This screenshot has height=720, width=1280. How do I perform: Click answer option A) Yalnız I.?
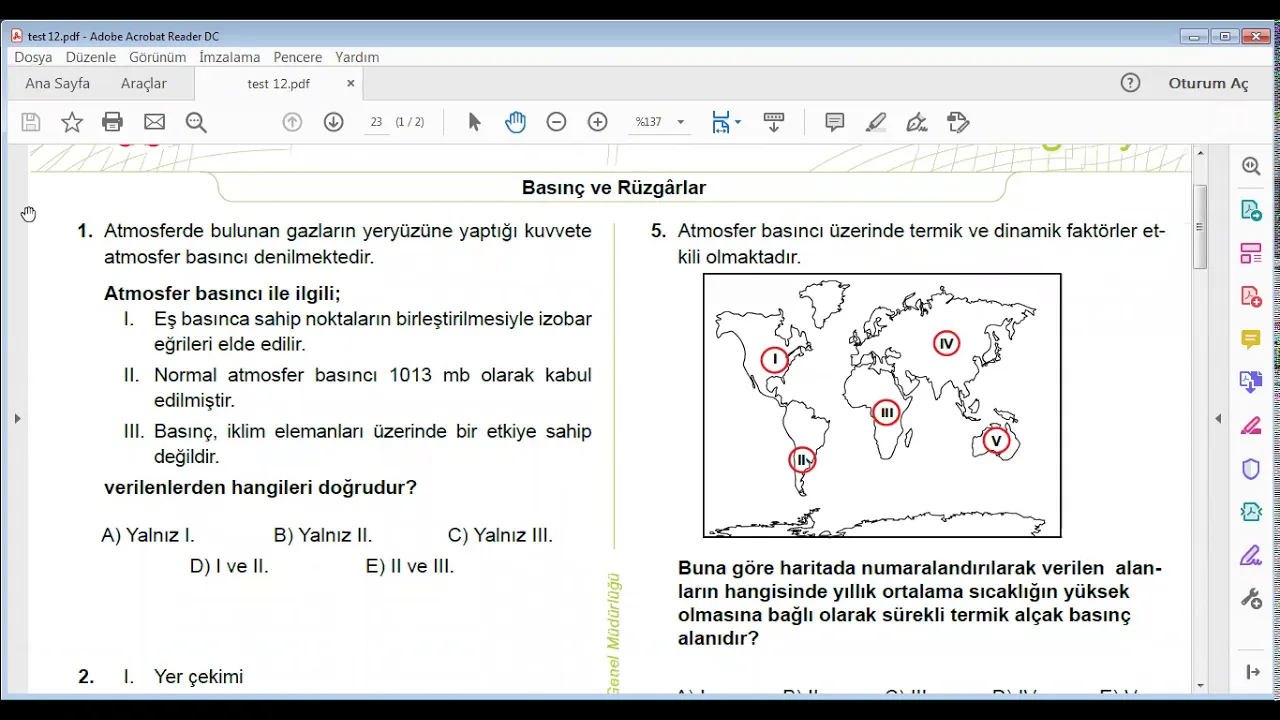148,535
